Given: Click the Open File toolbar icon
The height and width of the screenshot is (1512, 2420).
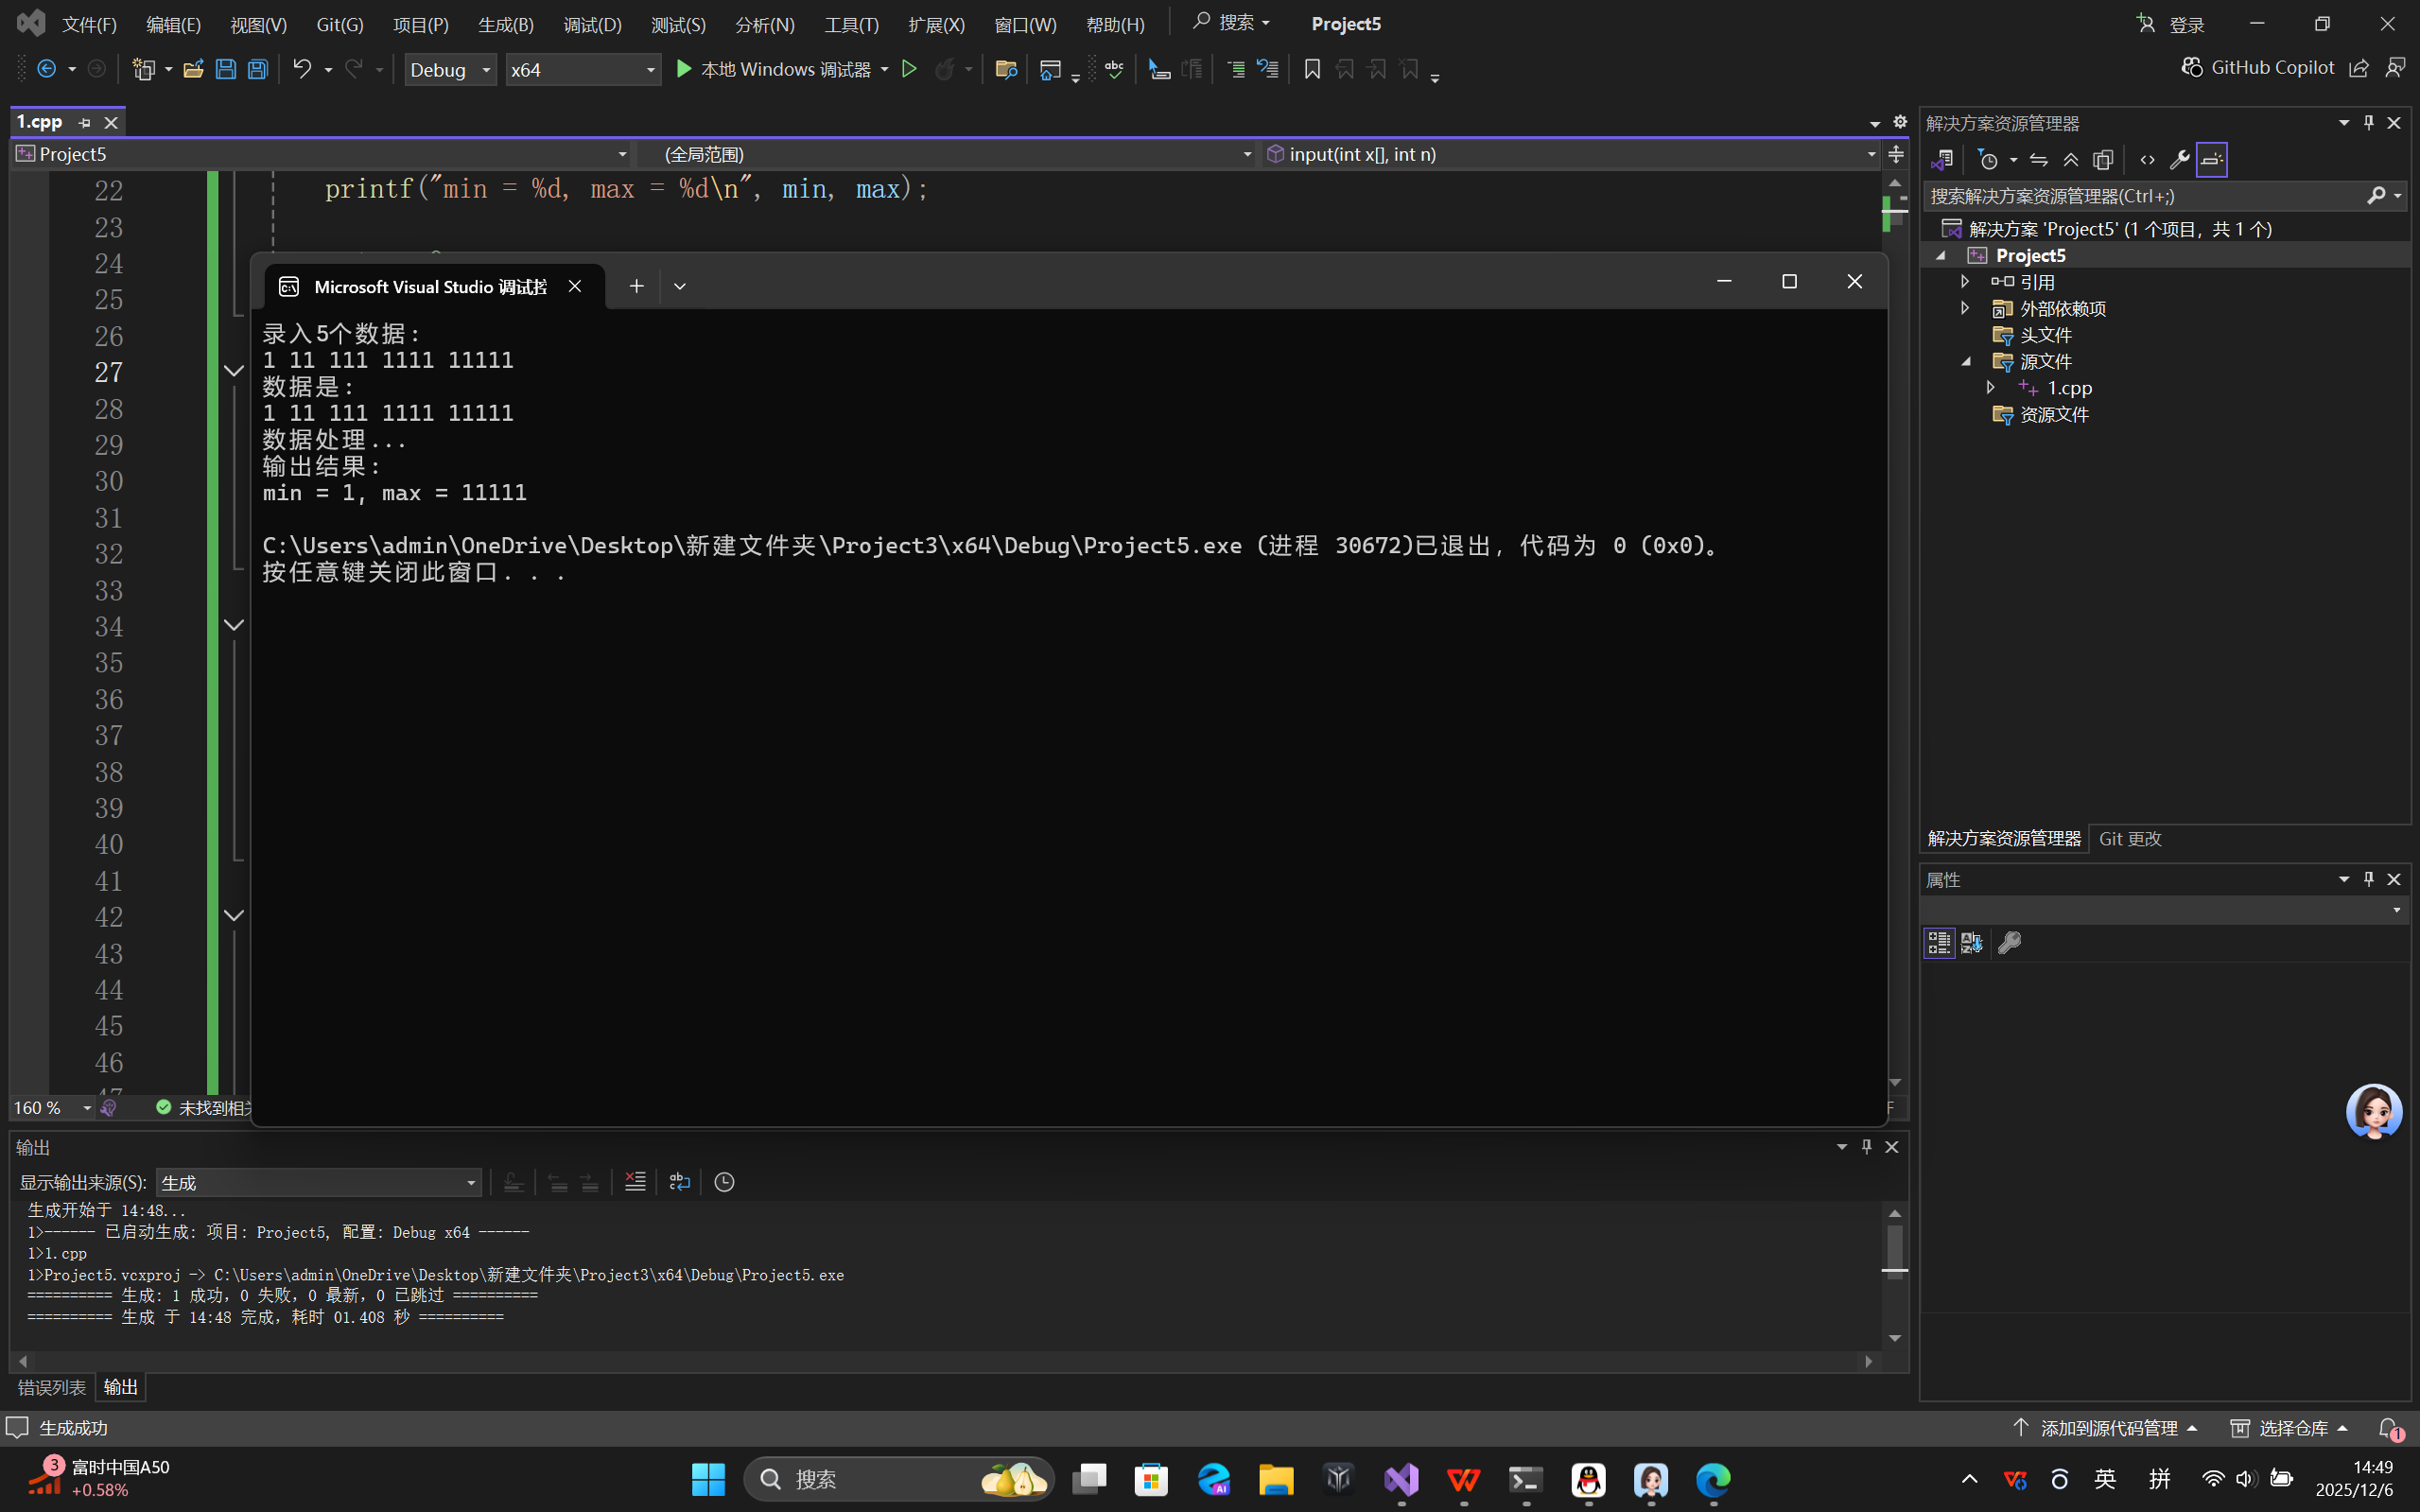Looking at the screenshot, I should (x=193, y=69).
